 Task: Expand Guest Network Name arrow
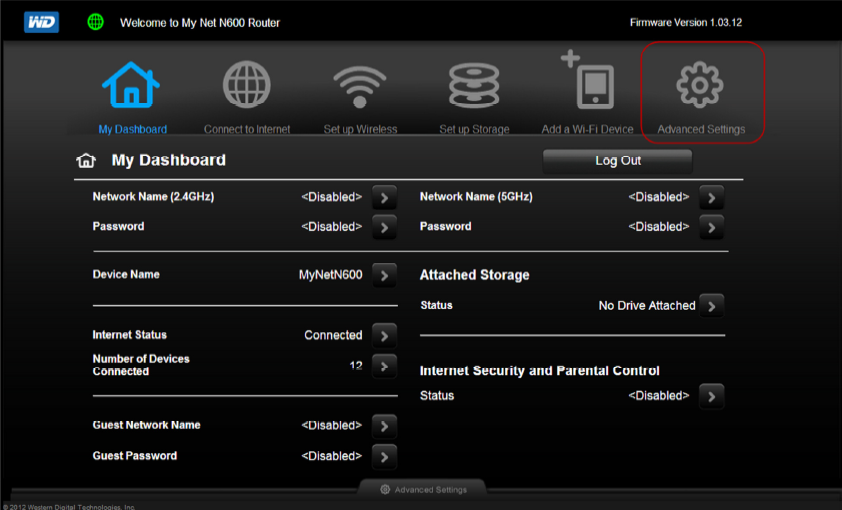pyautogui.click(x=384, y=426)
